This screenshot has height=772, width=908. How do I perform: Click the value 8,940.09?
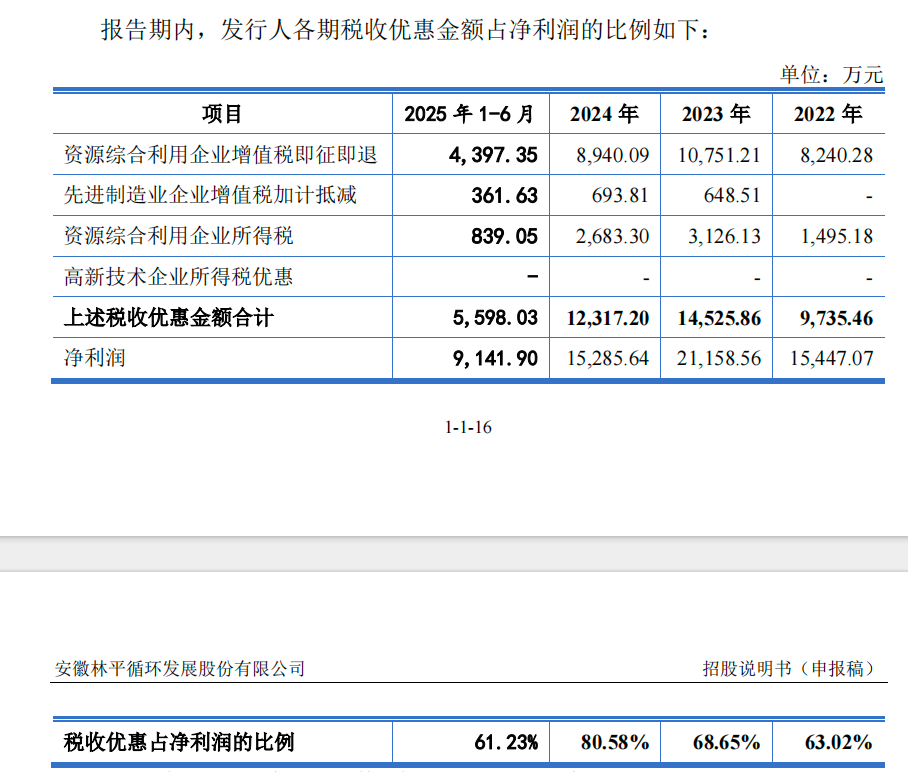pyautogui.click(x=613, y=155)
